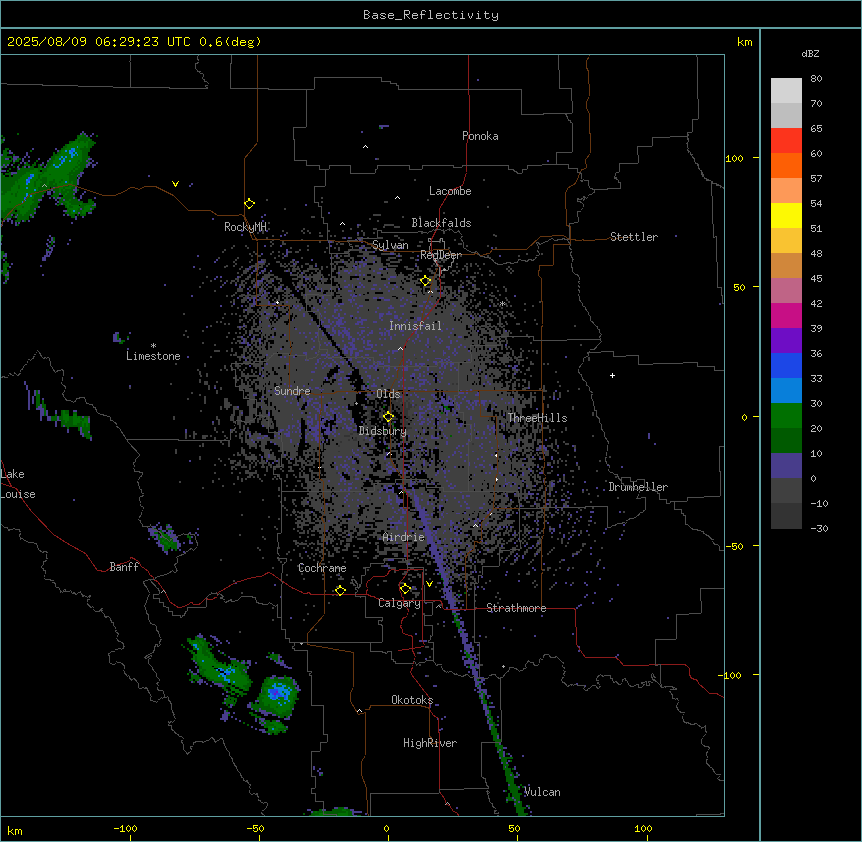Screen dimensions: 862x842
Task: Click the Sundre city label
Action: (292, 391)
